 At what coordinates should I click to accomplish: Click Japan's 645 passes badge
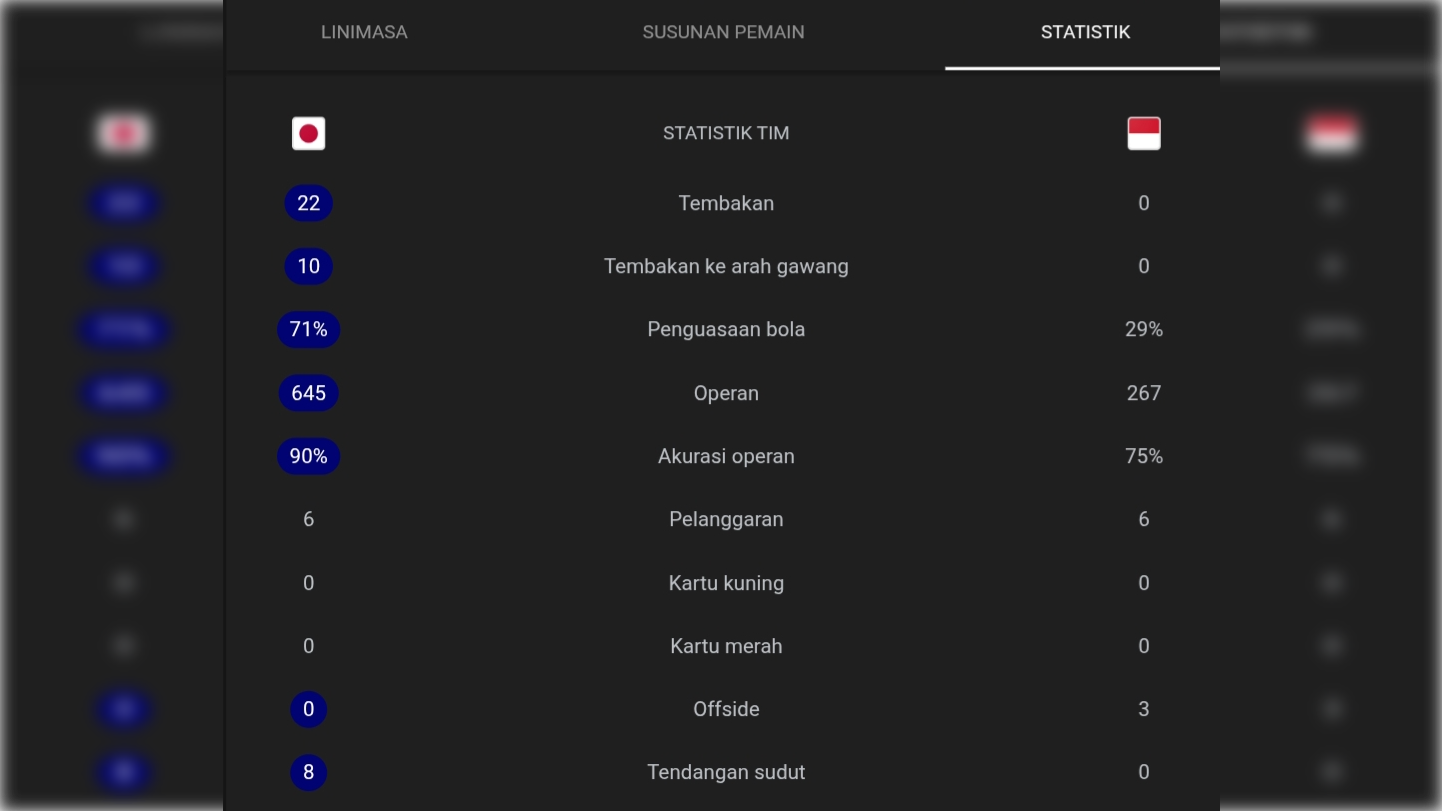[x=308, y=393]
